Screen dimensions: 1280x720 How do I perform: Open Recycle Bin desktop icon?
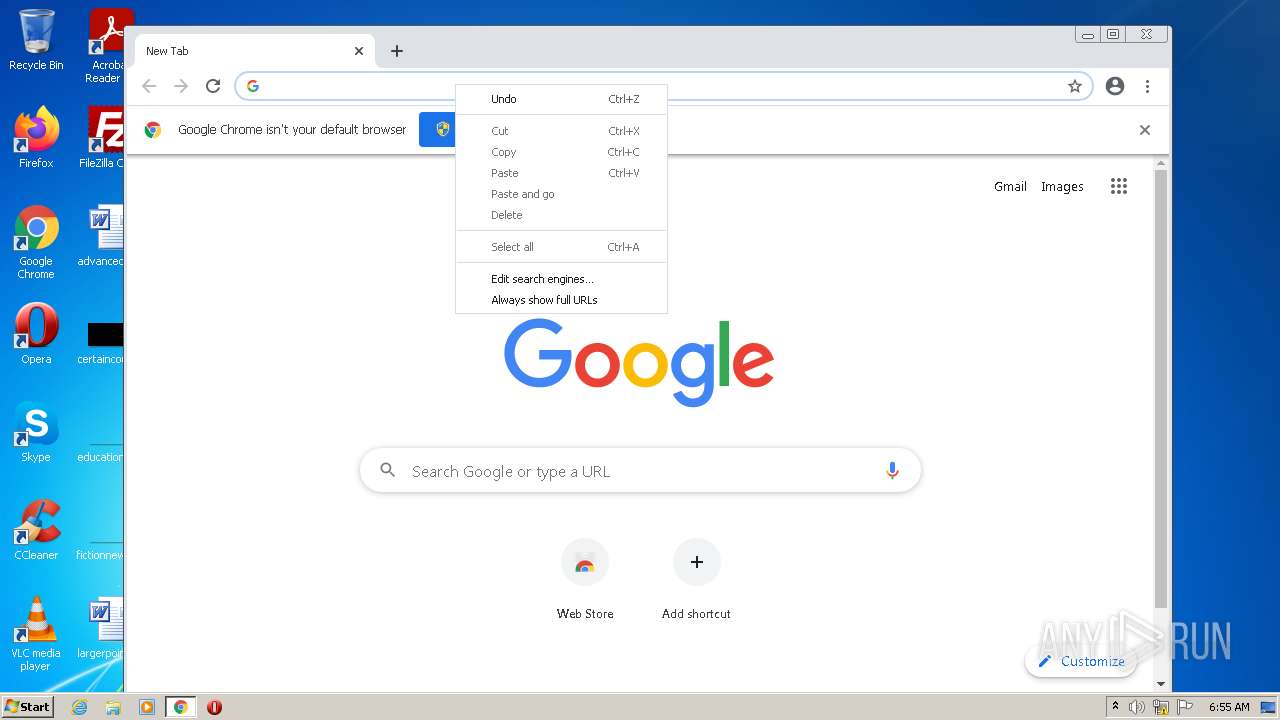pos(36,40)
